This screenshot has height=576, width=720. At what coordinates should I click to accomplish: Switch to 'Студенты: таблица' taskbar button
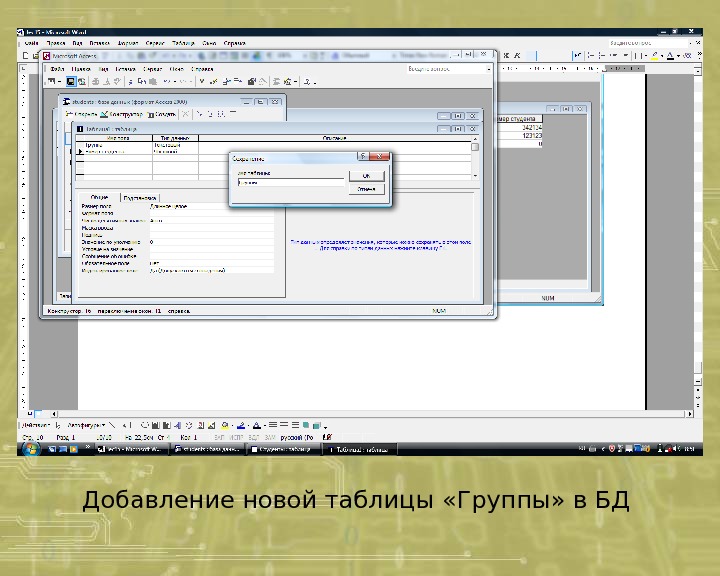click(284, 449)
